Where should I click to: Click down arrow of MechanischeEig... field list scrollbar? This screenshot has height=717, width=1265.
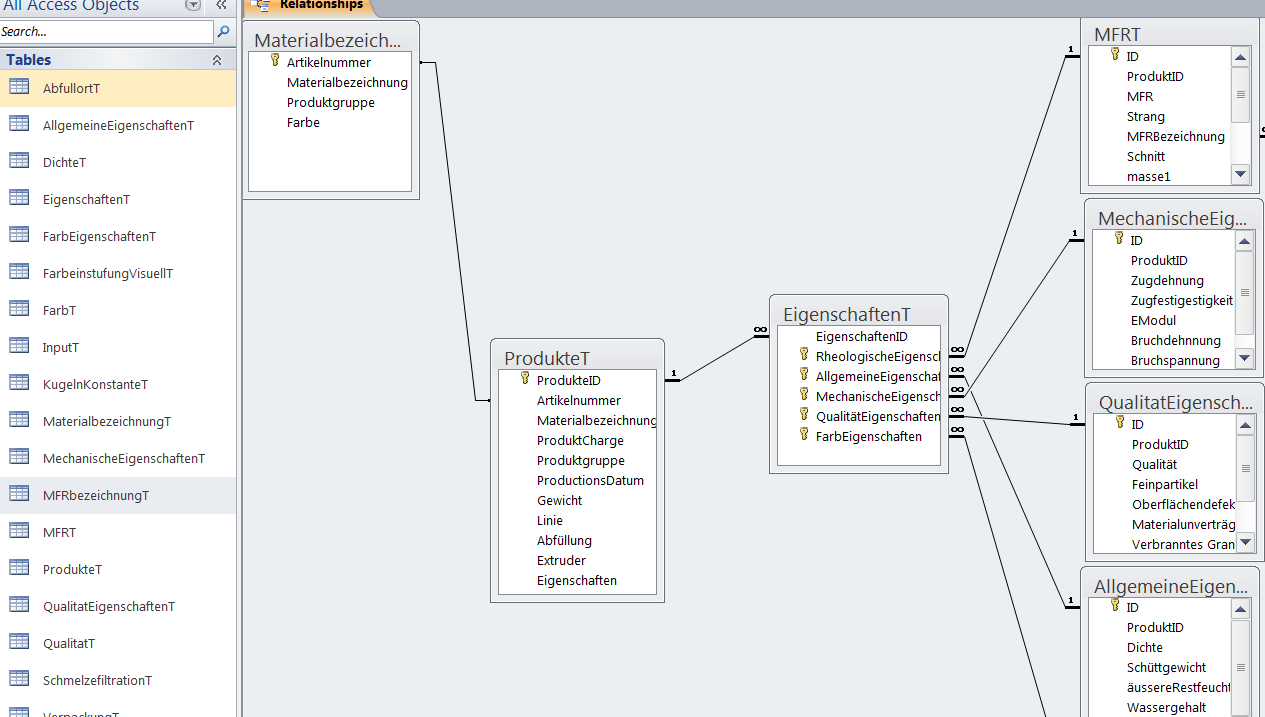click(x=1245, y=357)
